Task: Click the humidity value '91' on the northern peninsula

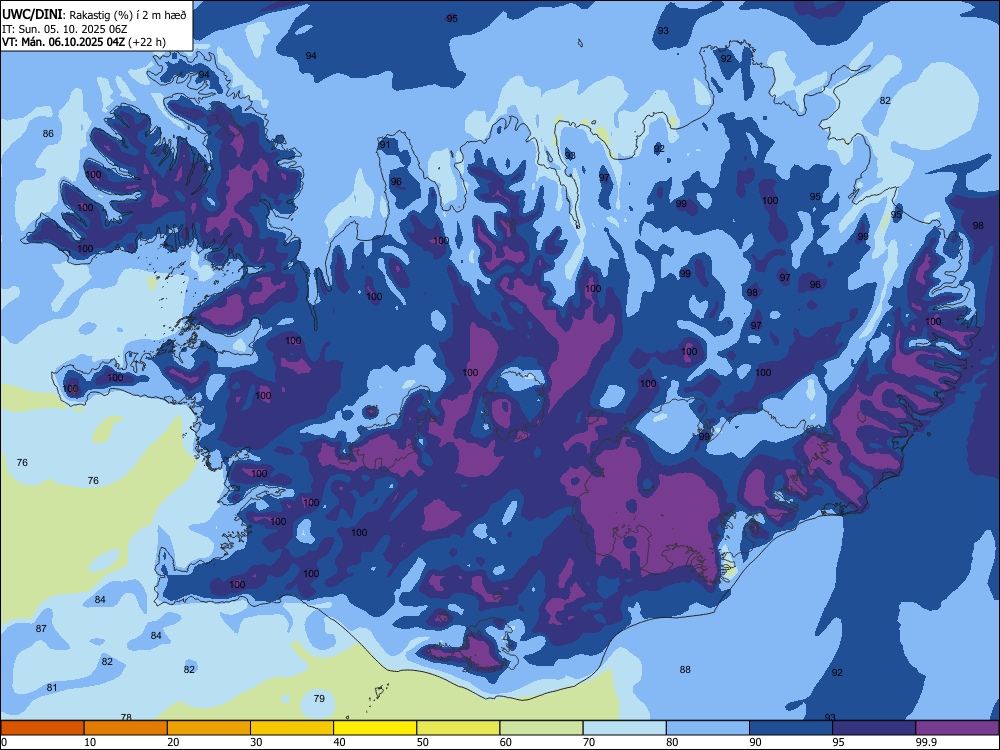Action: pyautogui.click(x=385, y=145)
